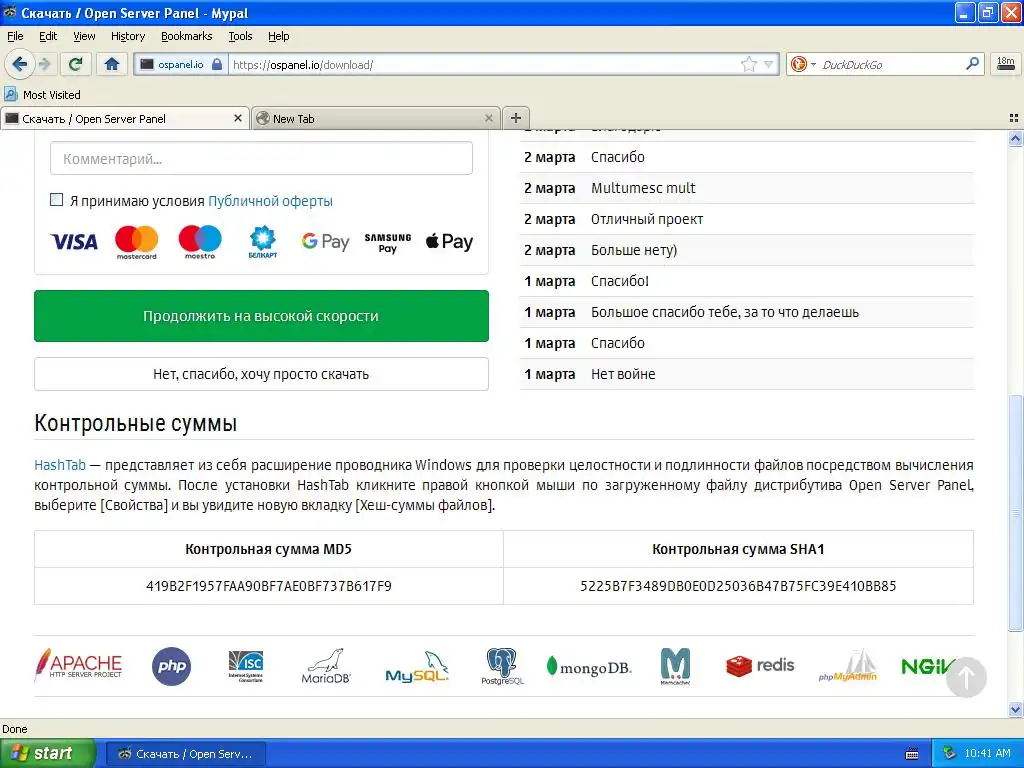
Task: Click the vertical scrollbar thumb
Action: pos(1015,513)
